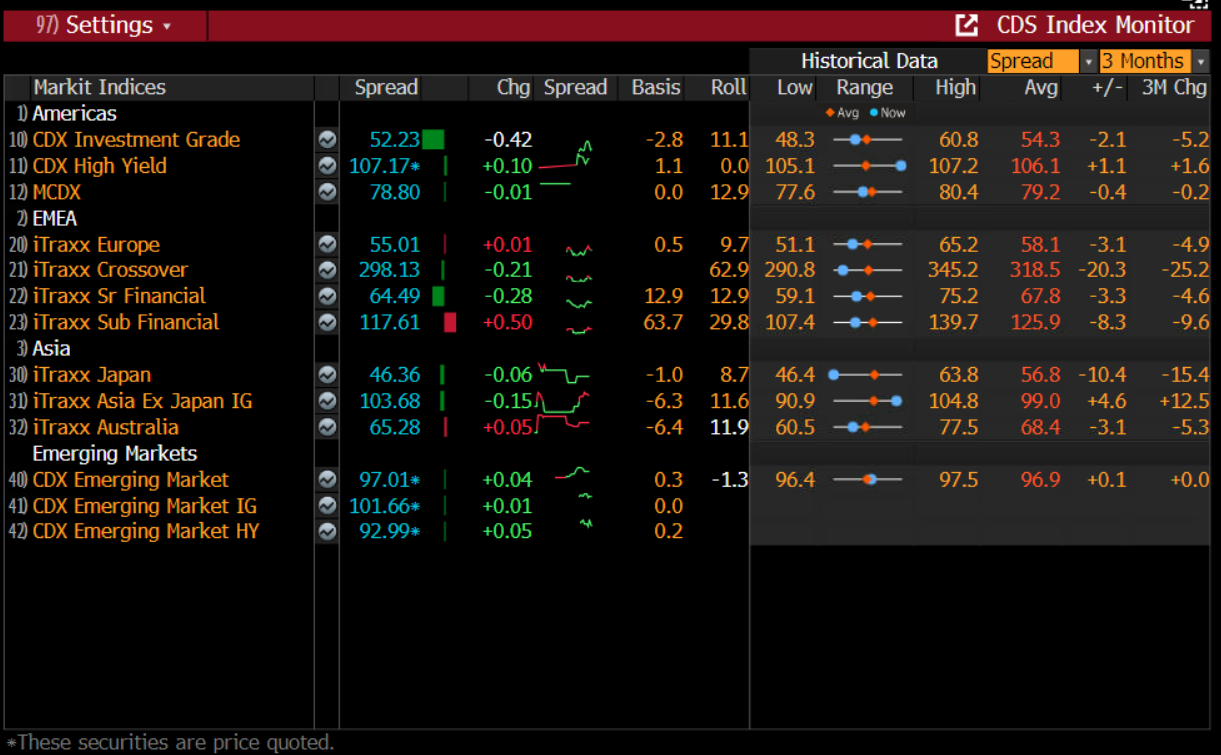Viewport: 1221px width, 755px height.
Task: Click the 3M Chg column header
Action: click(x=1174, y=88)
